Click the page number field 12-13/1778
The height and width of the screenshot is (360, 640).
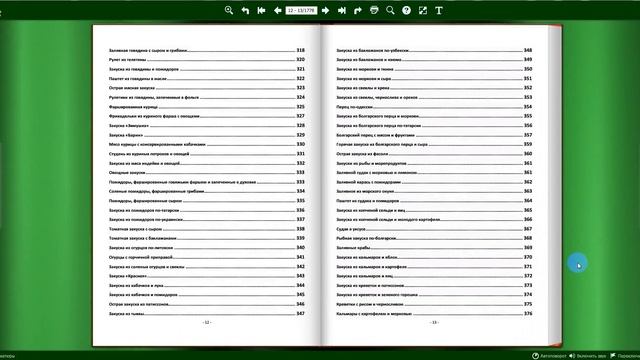click(301, 11)
